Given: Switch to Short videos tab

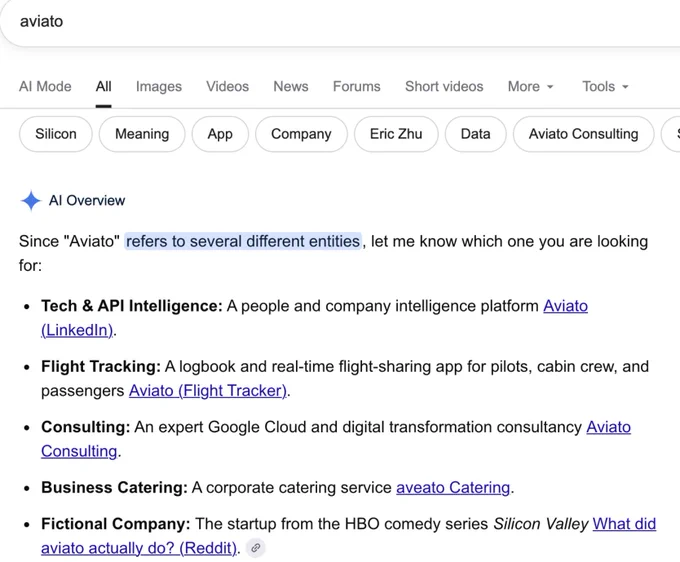Looking at the screenshot, I should pyautogui.click(x=444, y=86).
